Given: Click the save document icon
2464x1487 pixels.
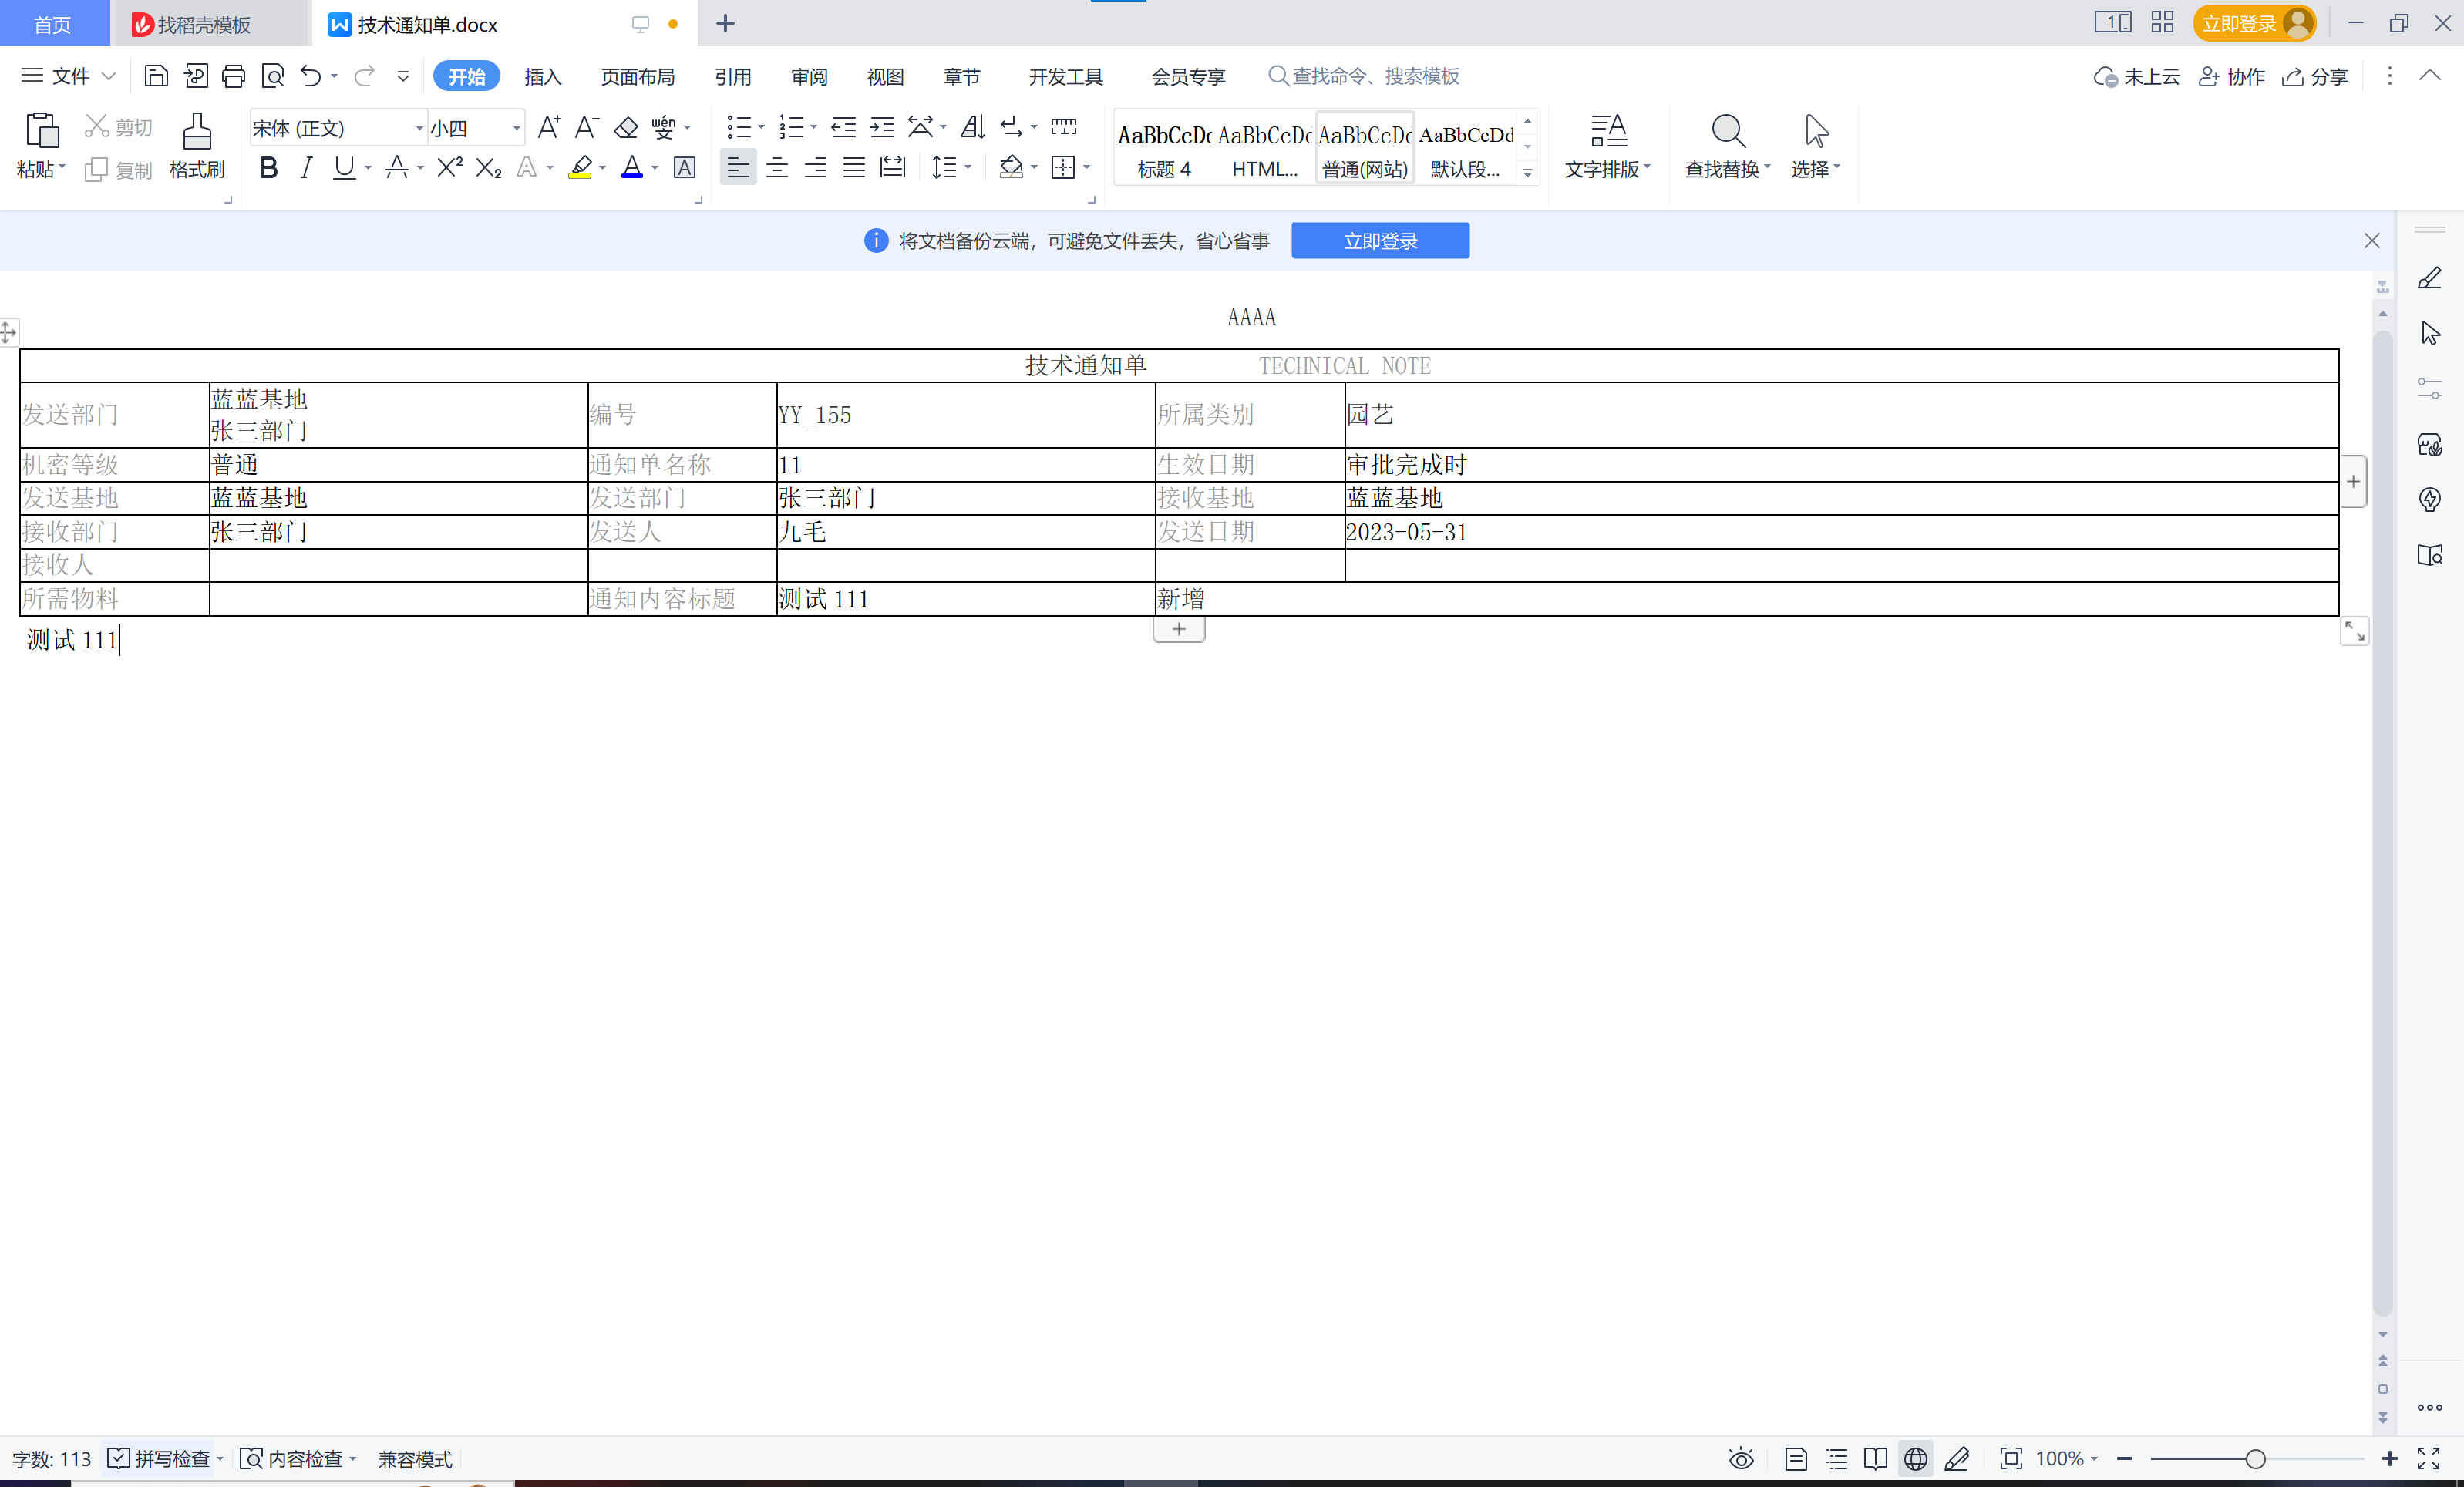Looking at the screenshot, I should pyautogui.click(x=156, y=75).
